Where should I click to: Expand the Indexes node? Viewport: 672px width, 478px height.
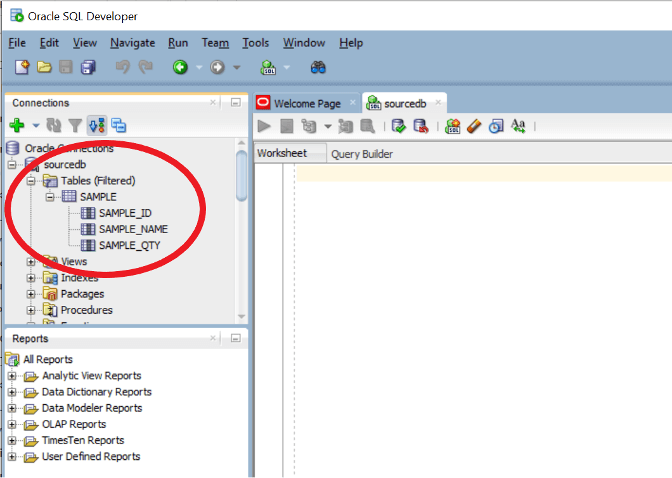31,278
